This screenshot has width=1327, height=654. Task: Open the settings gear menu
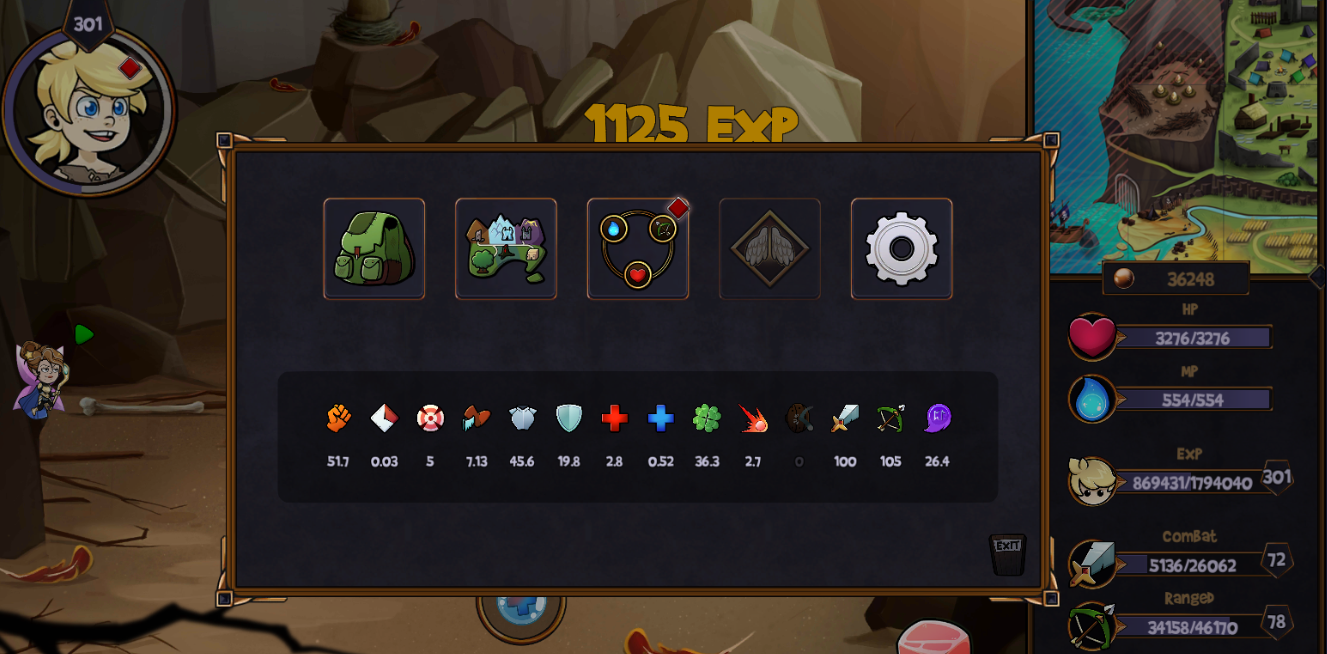(902, 249)
